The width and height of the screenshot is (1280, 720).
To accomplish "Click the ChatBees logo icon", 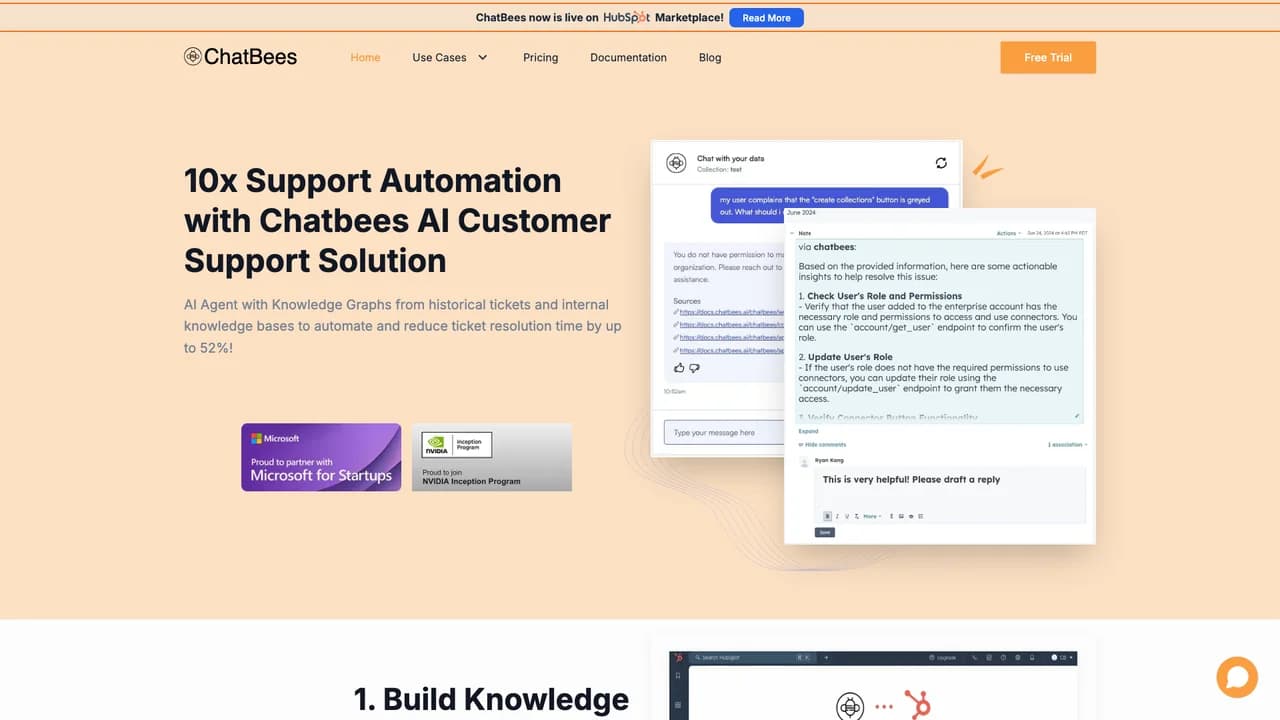I will (x=193, y=57).
